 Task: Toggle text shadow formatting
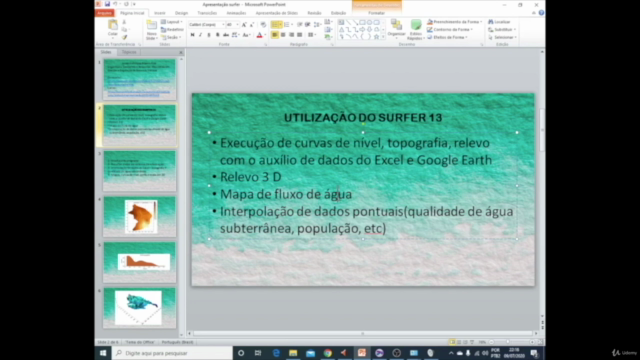218,35
